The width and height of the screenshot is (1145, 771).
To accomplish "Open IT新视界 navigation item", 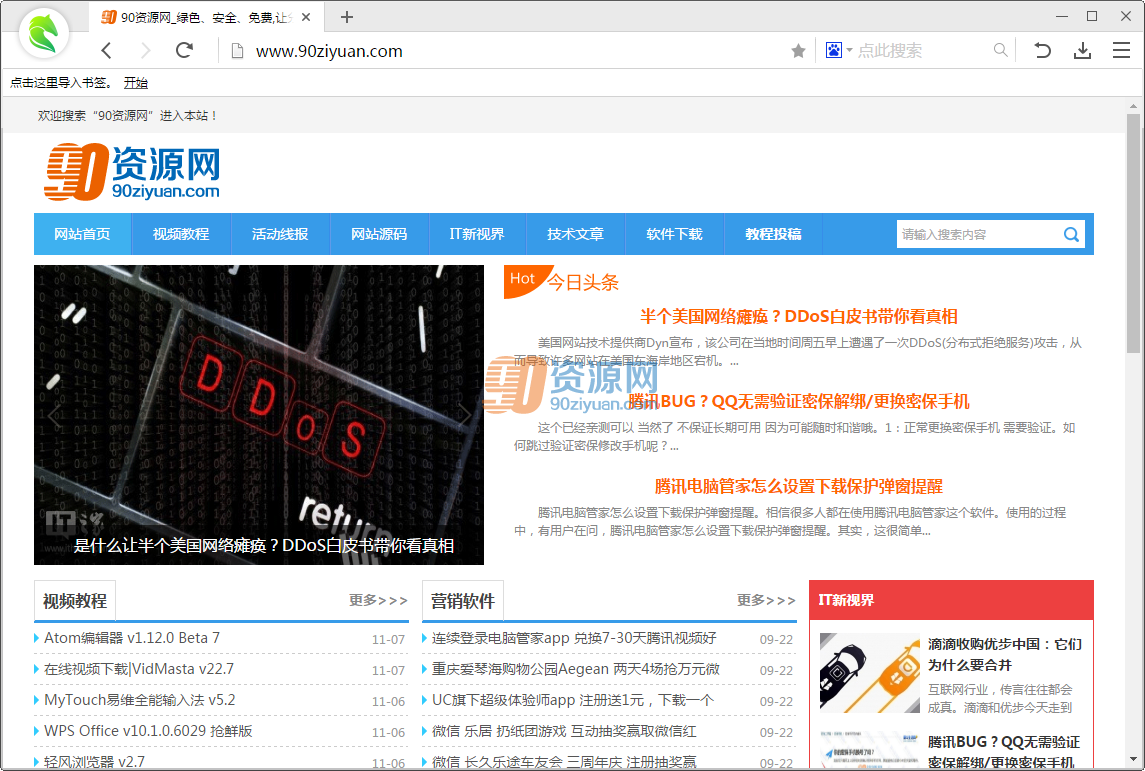I will (477, 234).
